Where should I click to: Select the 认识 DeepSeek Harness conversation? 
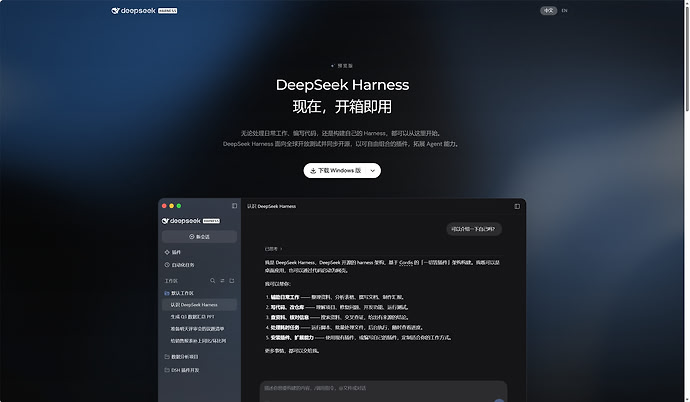pyautogui.click(x=199, y=305)
